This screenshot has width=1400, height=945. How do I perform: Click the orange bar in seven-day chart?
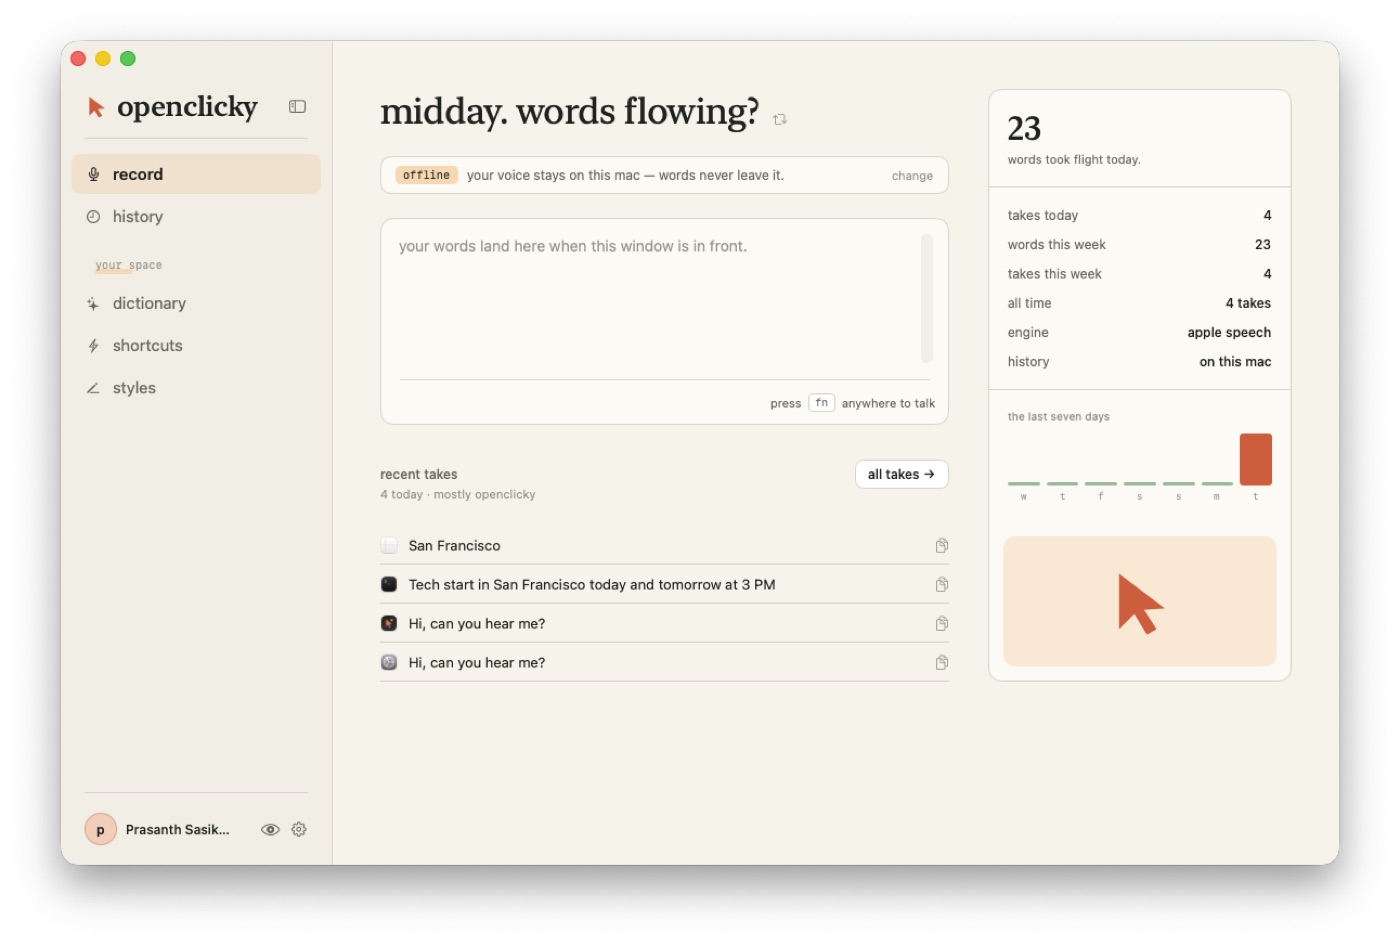(x=1256, y=459)
